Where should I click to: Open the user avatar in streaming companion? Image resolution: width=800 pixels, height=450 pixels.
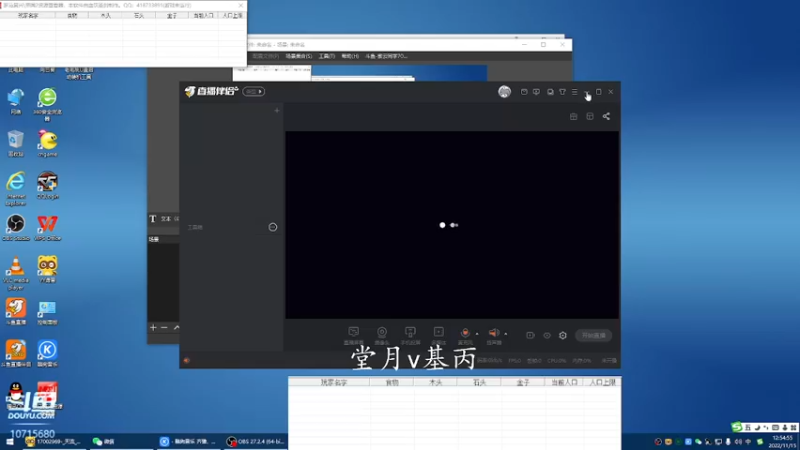click(504, 91)
